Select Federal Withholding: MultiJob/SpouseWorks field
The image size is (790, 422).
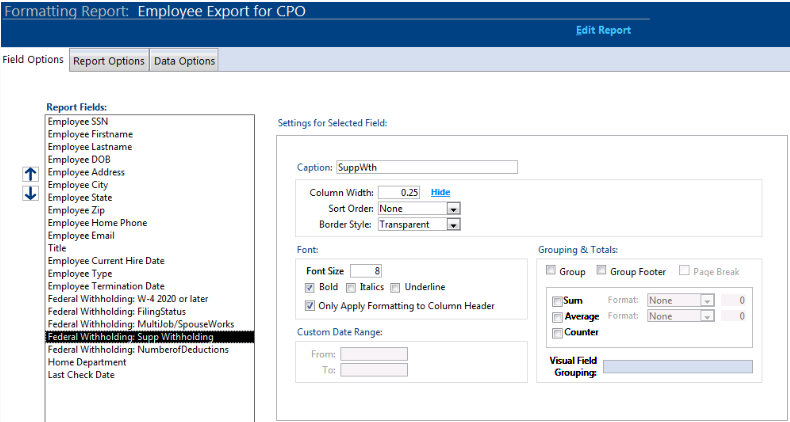[150, 324]
